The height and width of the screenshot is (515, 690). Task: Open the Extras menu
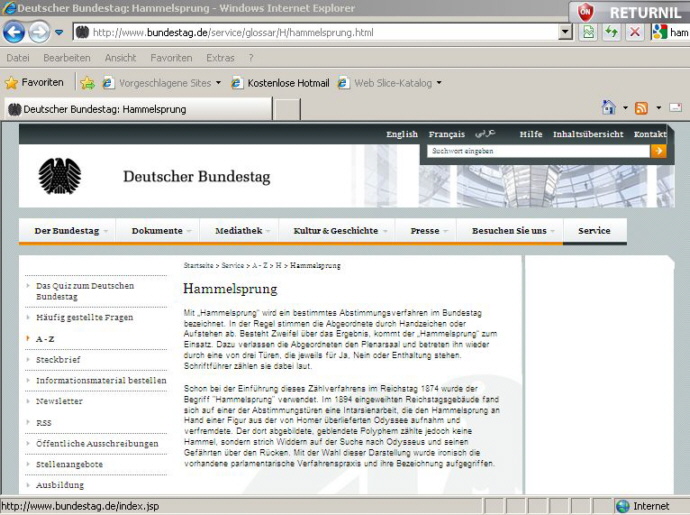point(220,58)
